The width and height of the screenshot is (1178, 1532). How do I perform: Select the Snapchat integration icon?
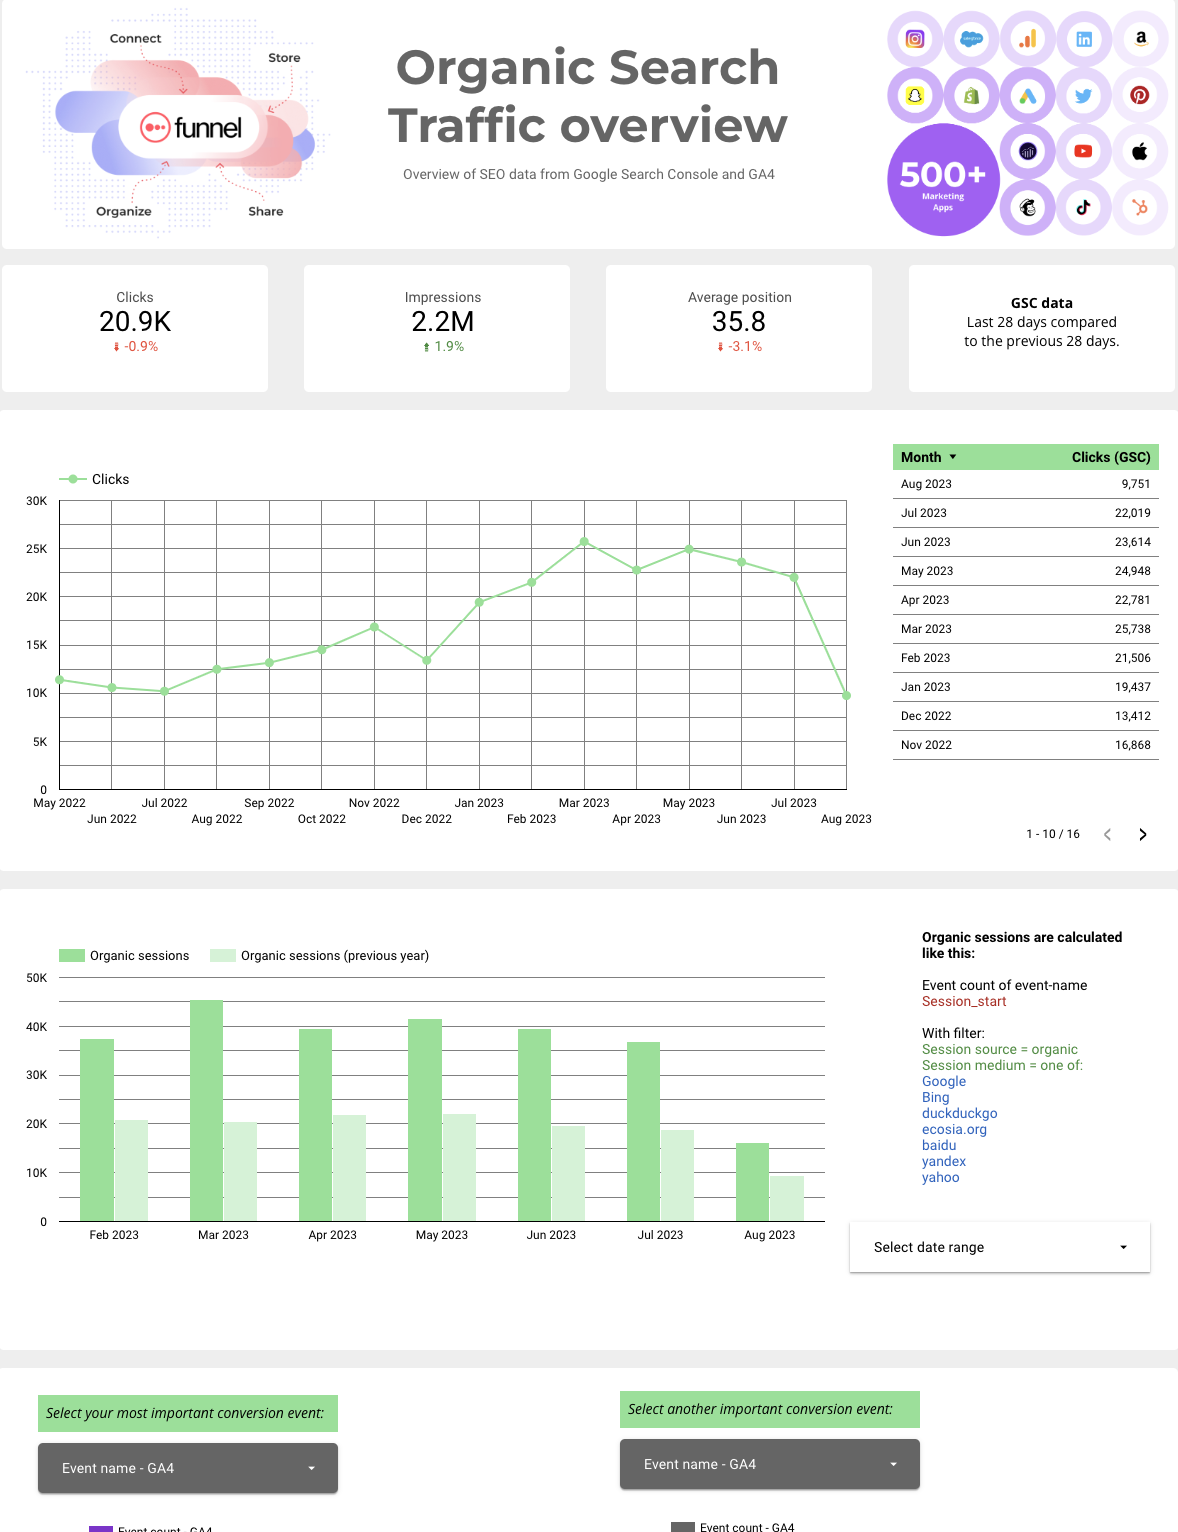[914, 96]
